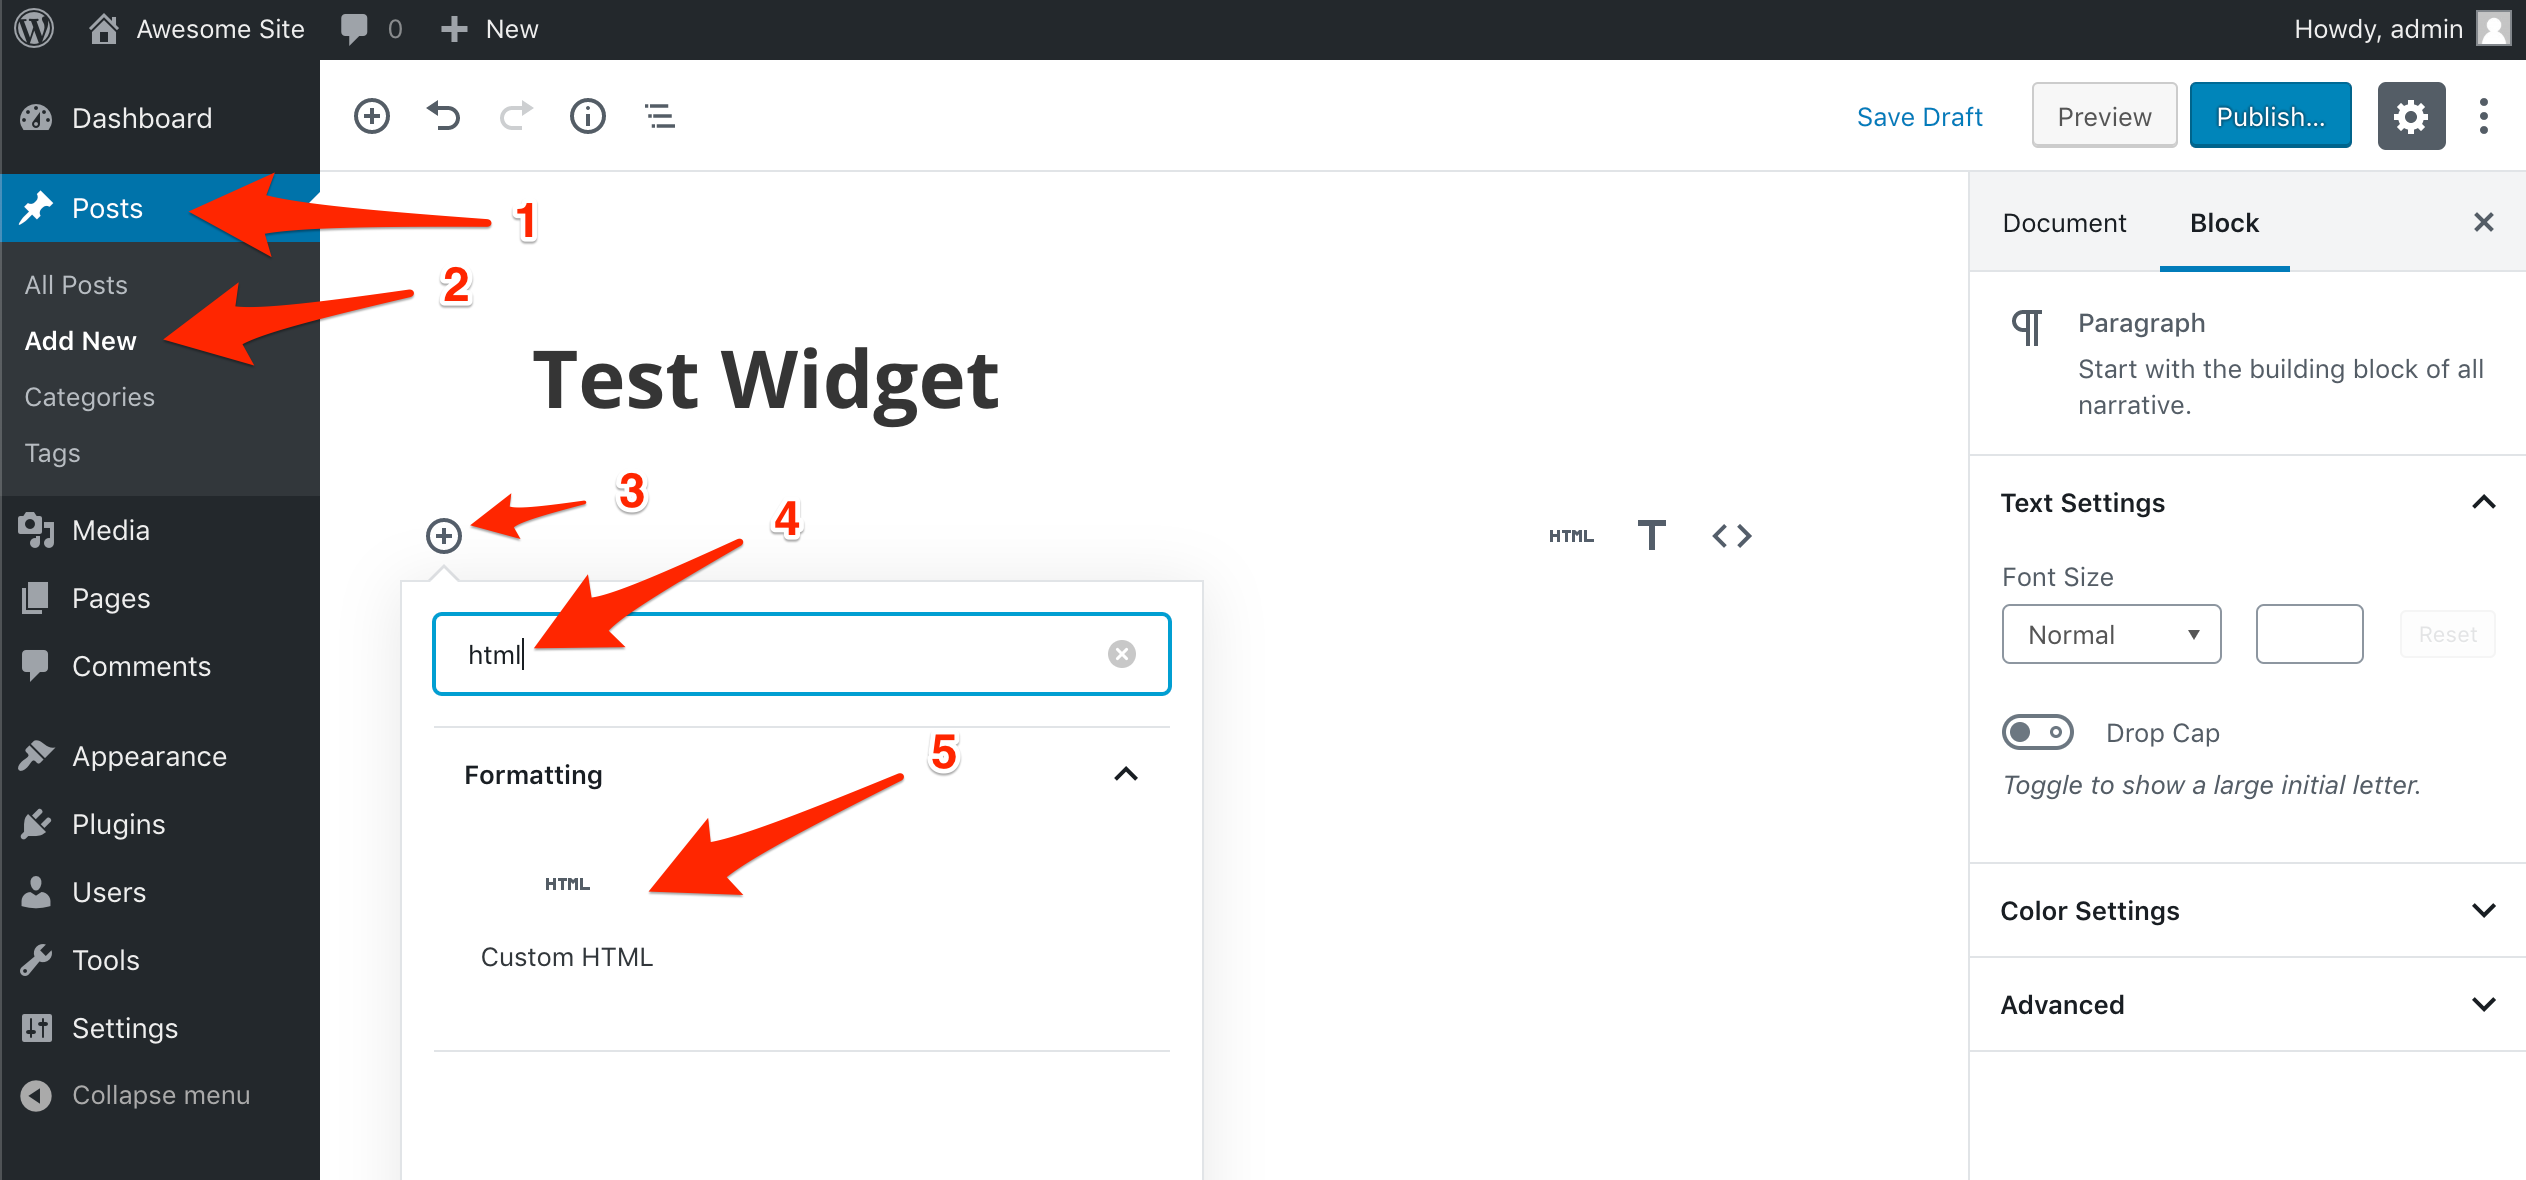Click the add block plus icon
The height and width of the screenshot is (1180, 2526).
click(x=443, y=535)
